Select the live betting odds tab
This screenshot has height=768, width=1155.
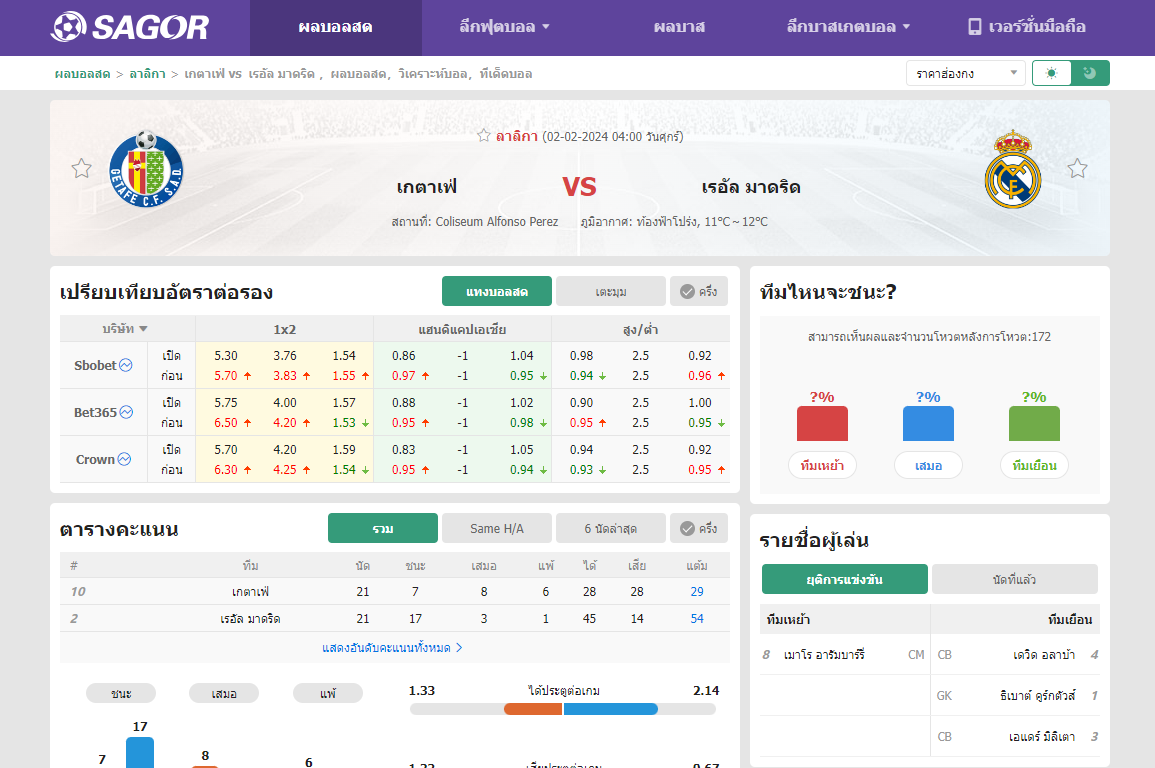[x=496, y=292]
